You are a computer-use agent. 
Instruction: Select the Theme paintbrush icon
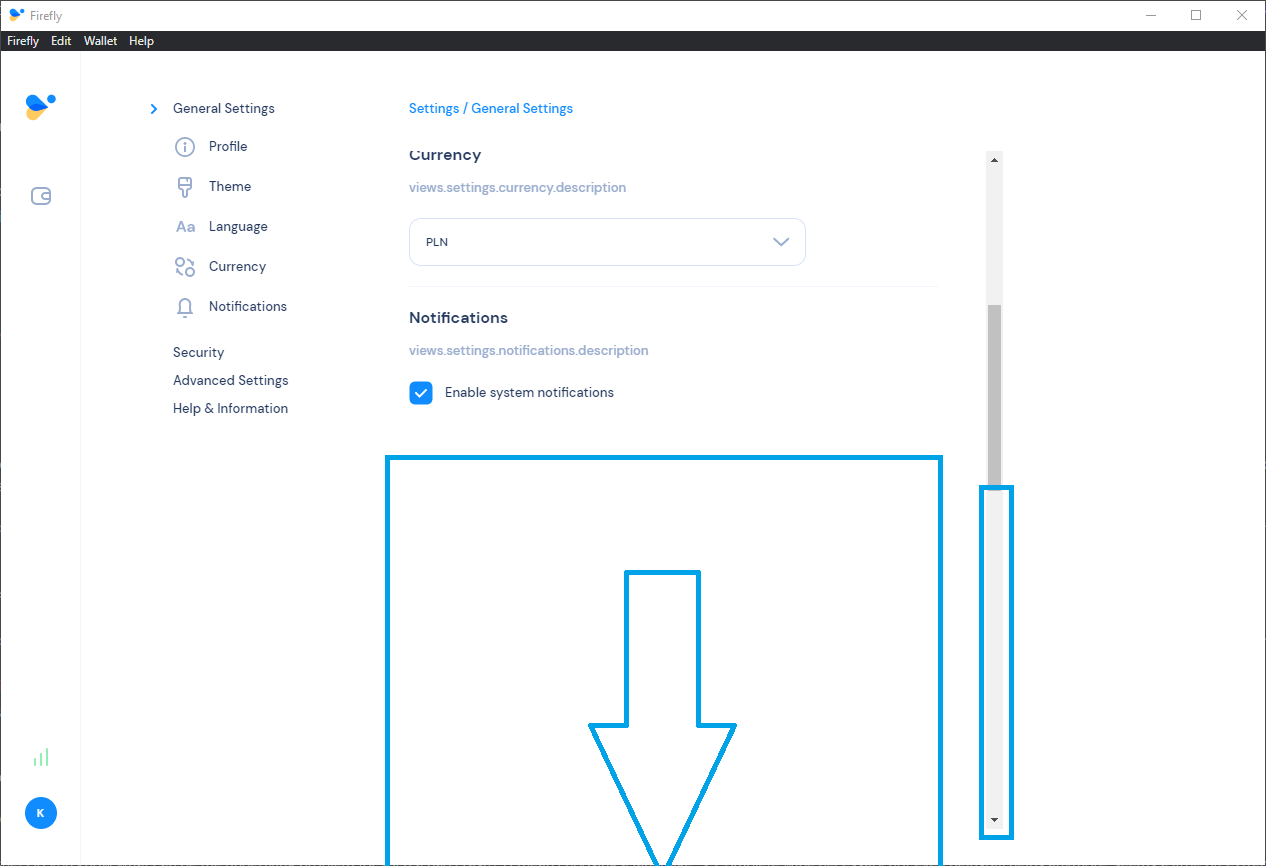(x=184, y=186)
